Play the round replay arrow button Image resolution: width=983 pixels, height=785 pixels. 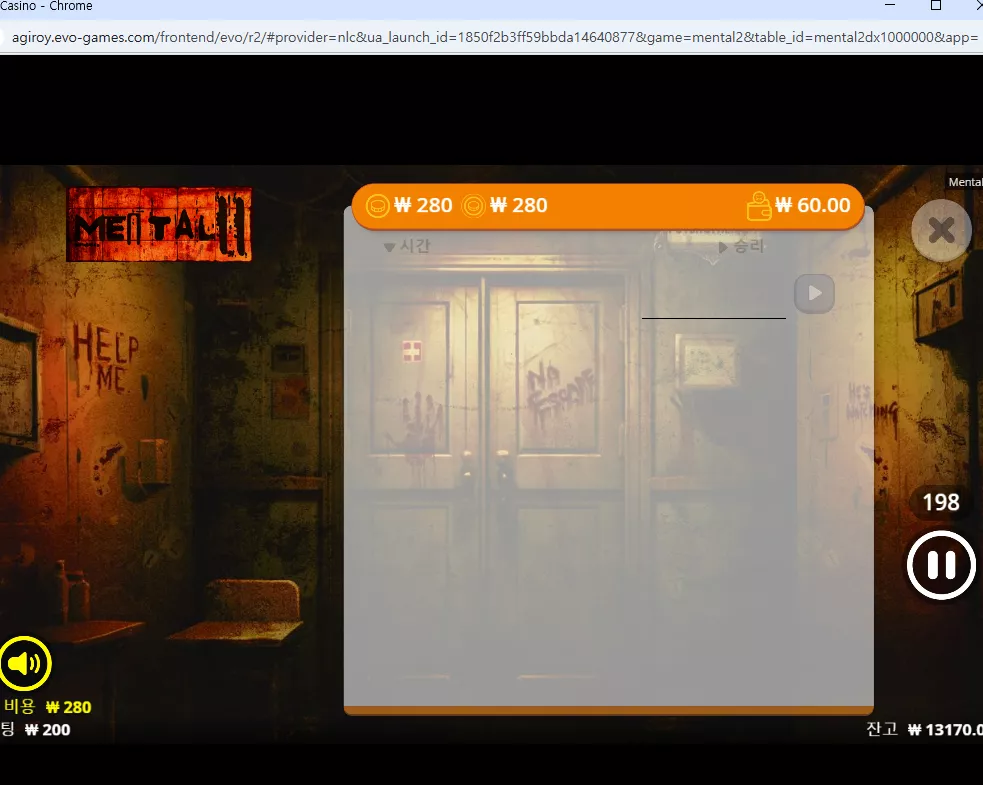tap(814, 293)
